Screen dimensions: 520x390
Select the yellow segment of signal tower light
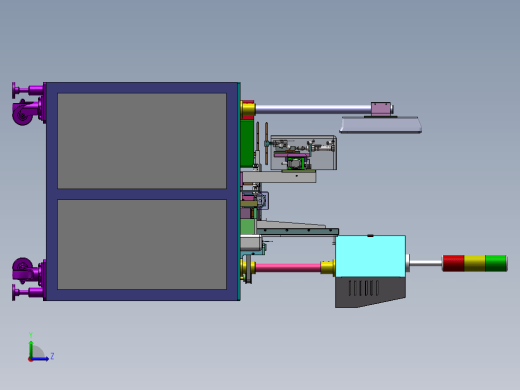pyautogui.click(x=475, y=263)
